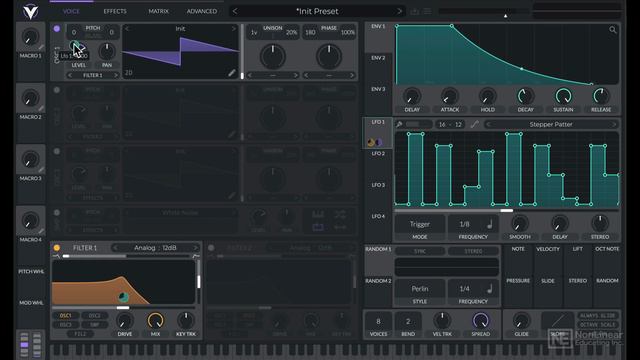Click the Filter 1 Mix knob
Screen dimensions: 640x360
(155, 321)
